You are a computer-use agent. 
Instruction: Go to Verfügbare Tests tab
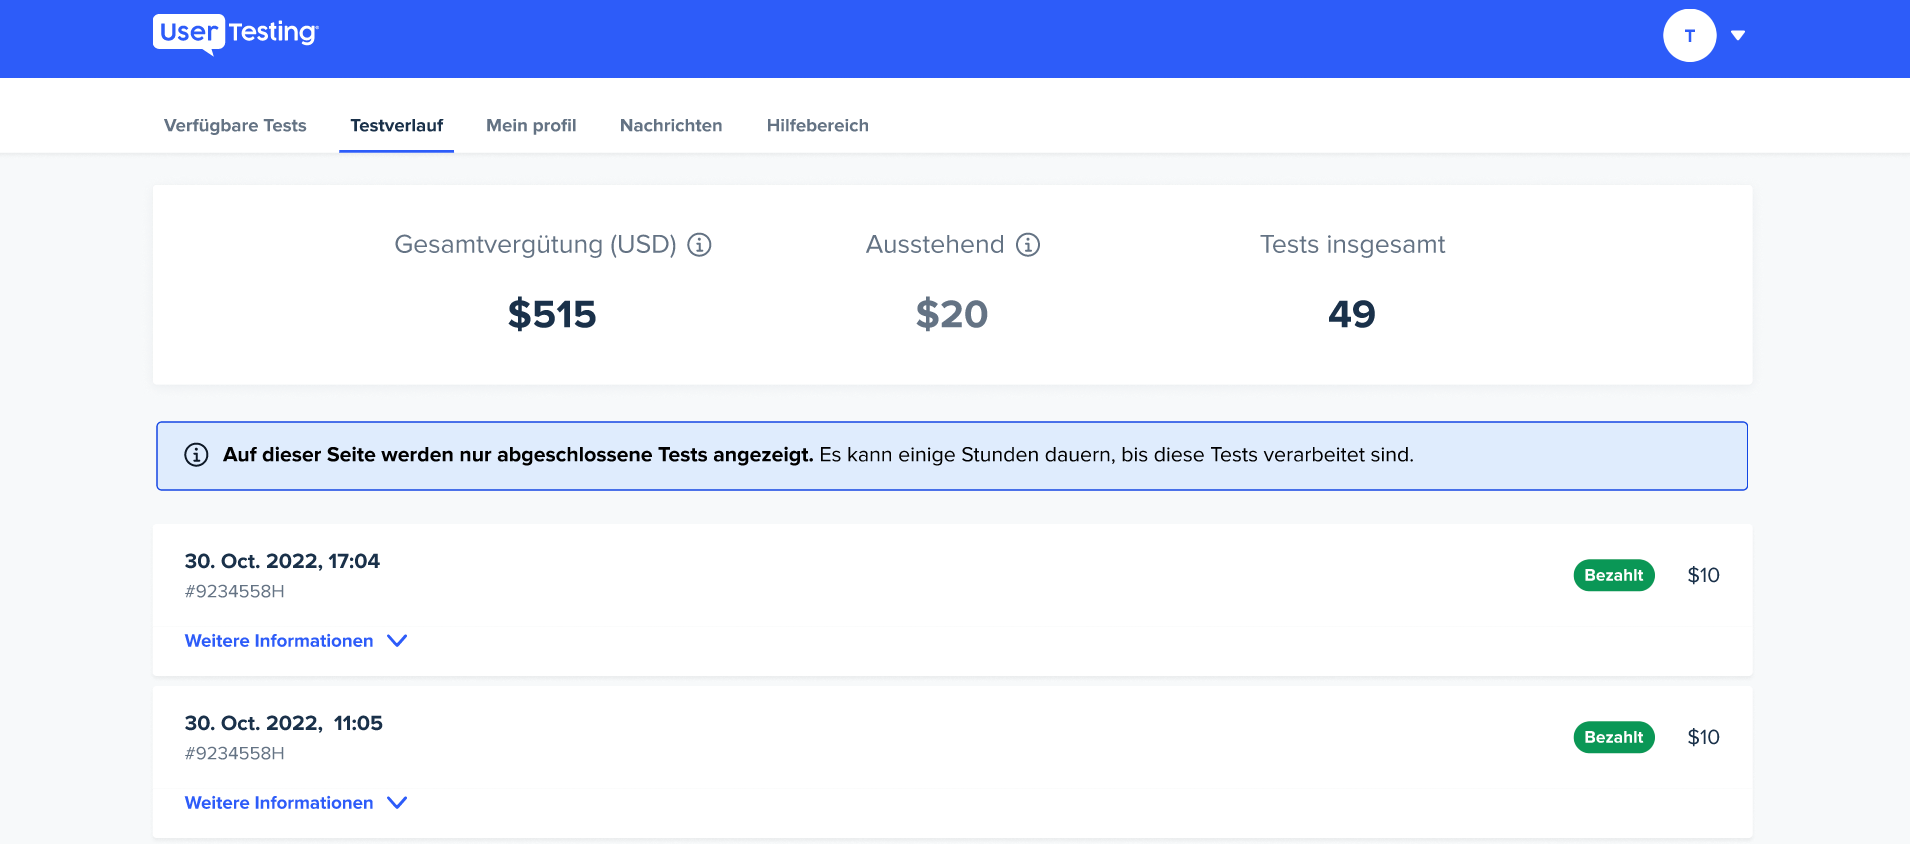(x=235, y=126)
